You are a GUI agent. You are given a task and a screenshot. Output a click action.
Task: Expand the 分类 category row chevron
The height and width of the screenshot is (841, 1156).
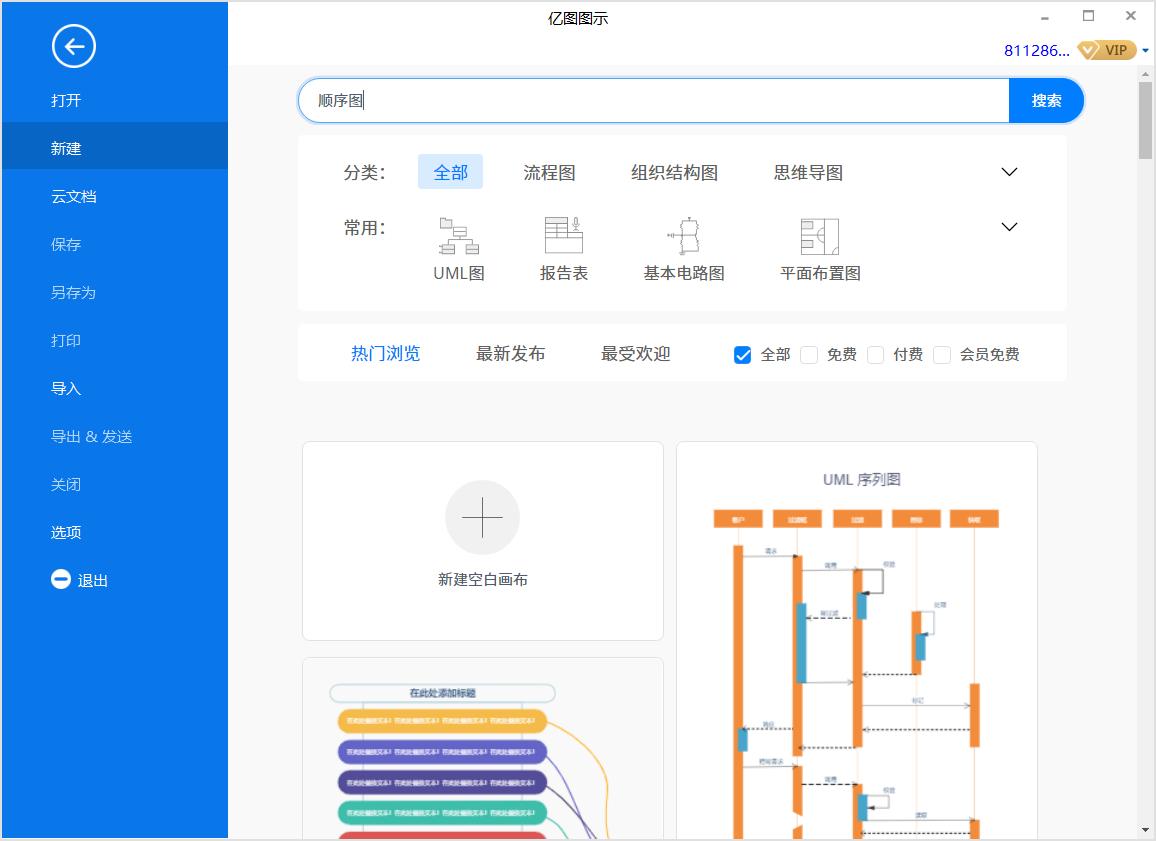(1009, 171)
